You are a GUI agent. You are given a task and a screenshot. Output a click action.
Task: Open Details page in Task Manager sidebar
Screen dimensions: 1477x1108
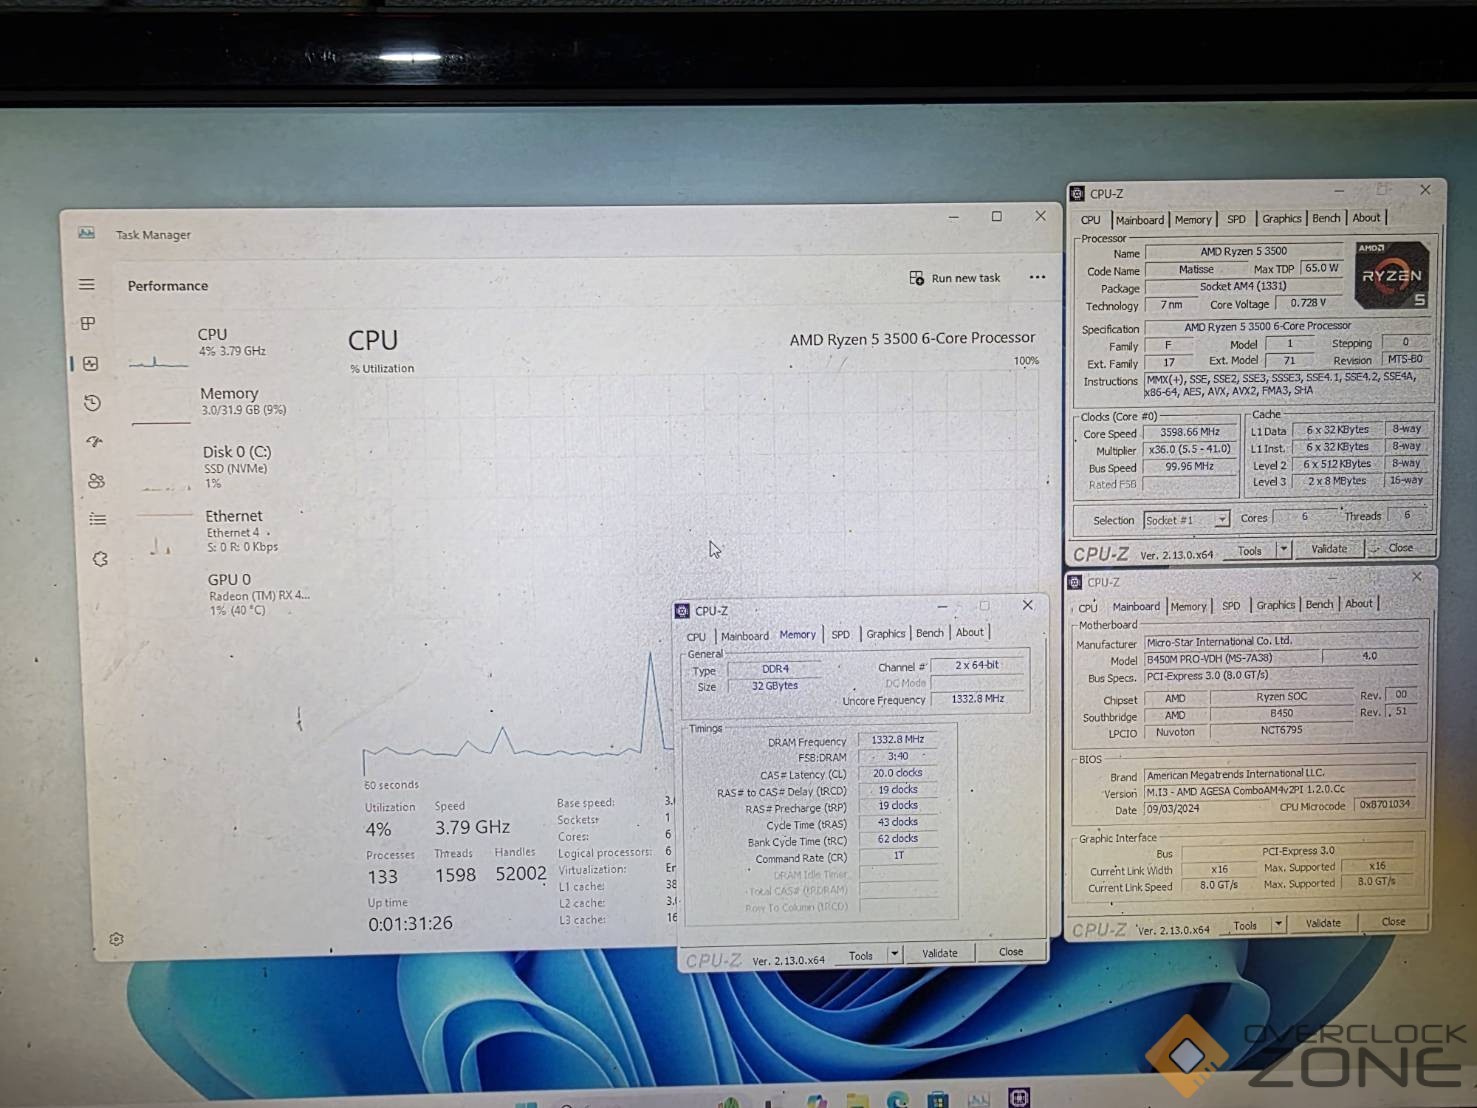point(97,520)
